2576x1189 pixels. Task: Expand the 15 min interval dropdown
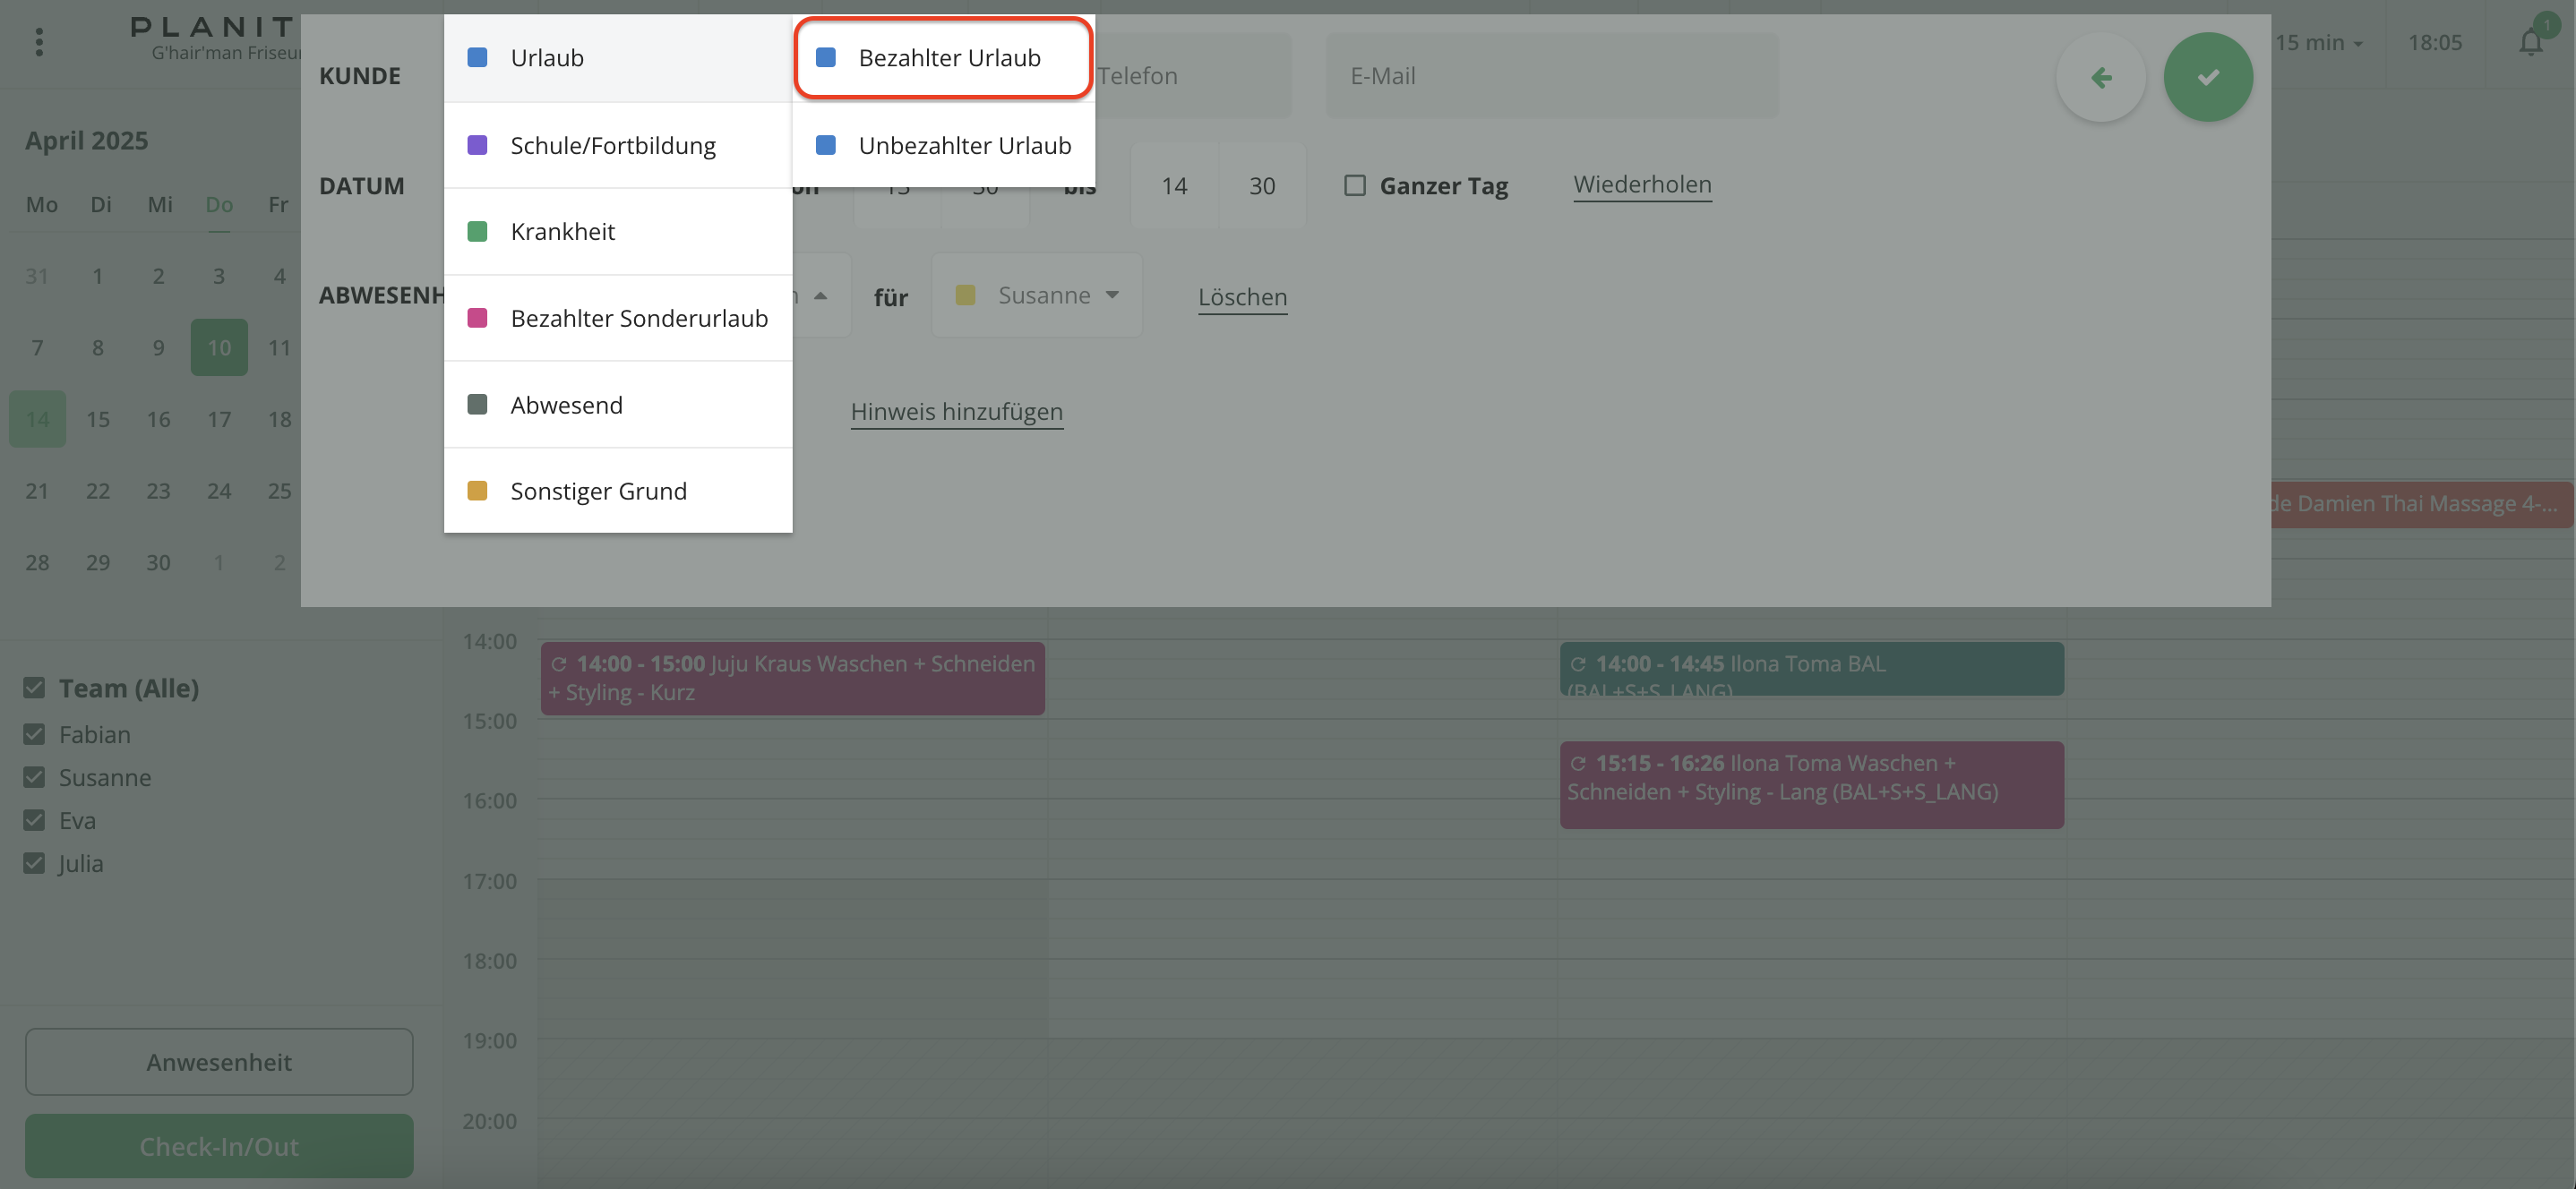pyautogui.click(x=2319, y=43)
